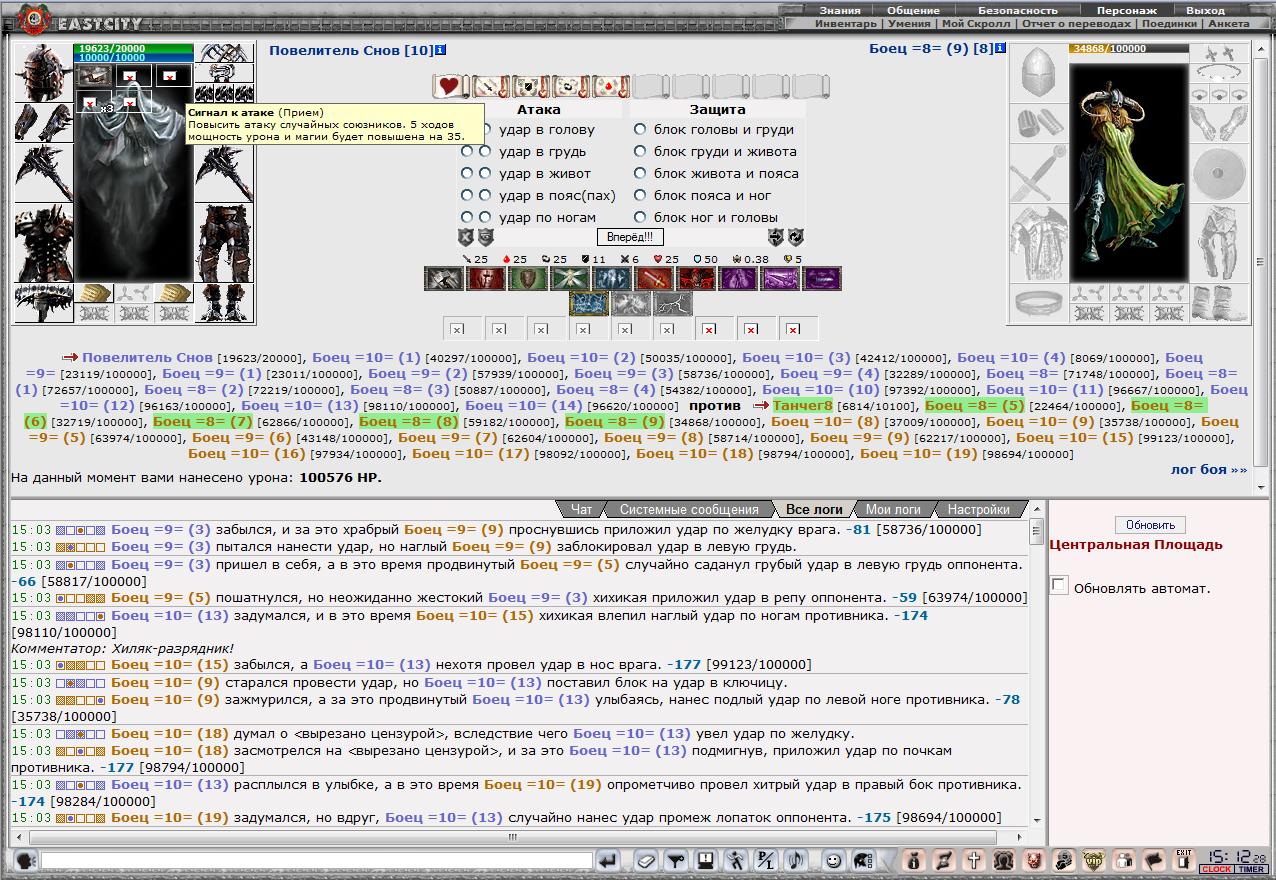The height and width of the screenshot is (880, 1276).
Task: Select блок ног и головы defense option
Action: pyautogui.click(x=640, y=217)
